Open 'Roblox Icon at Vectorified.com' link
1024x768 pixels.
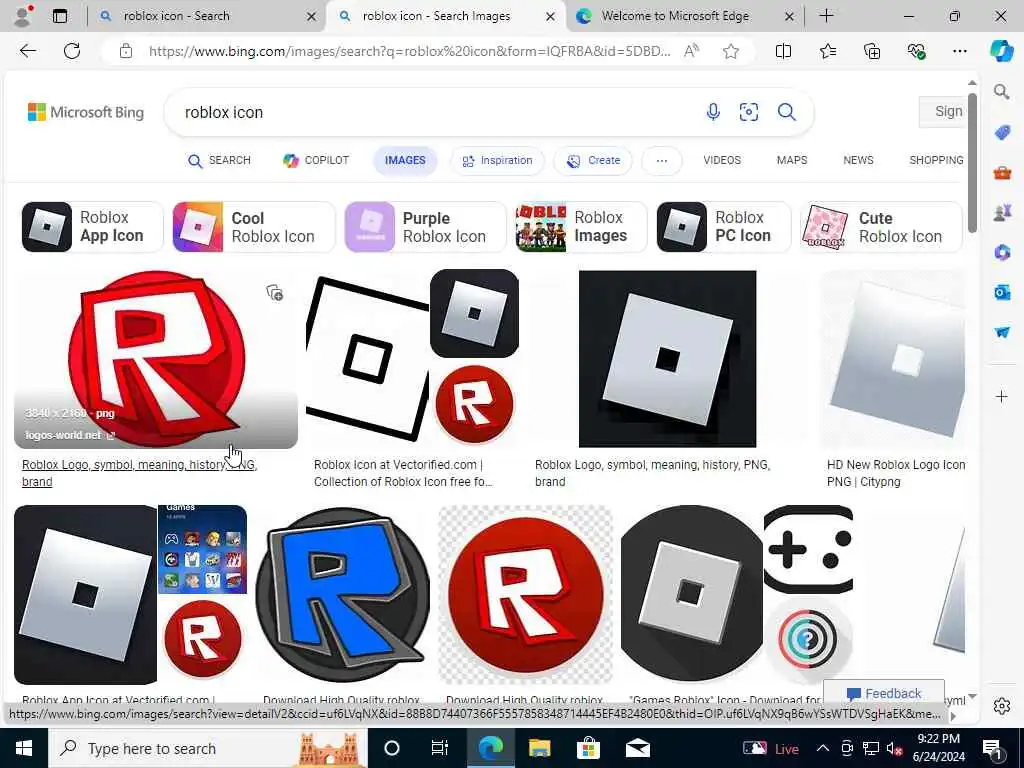coord(402,473)
